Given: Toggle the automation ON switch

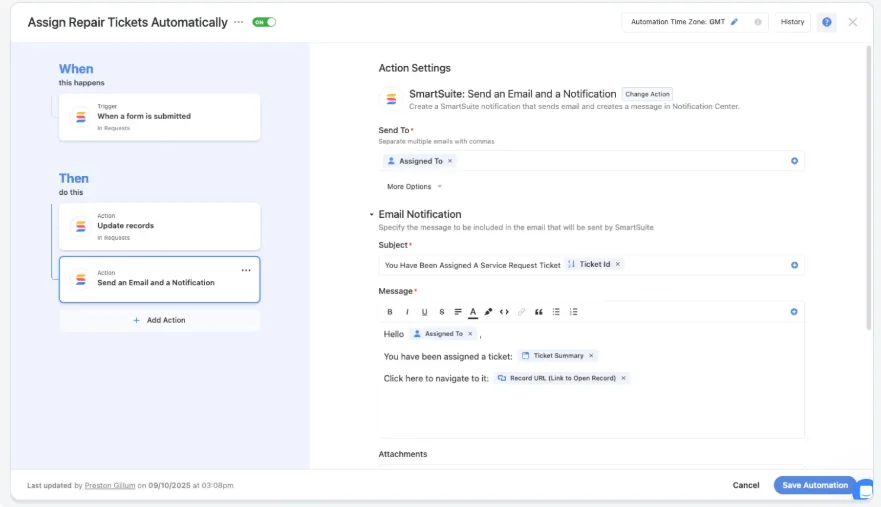Looking at the screenshot, I should pyautogui.click(x=264, y=22).
